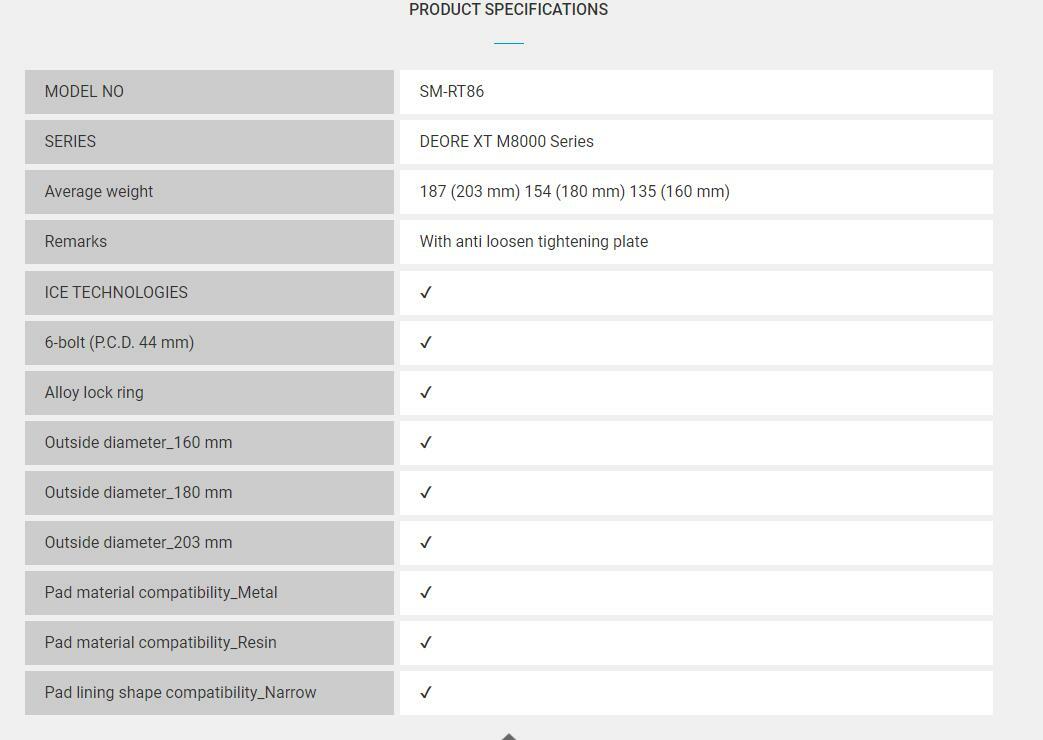
Task: Collapse the specifications with the bottom arrow
Action: click(508, 735)
